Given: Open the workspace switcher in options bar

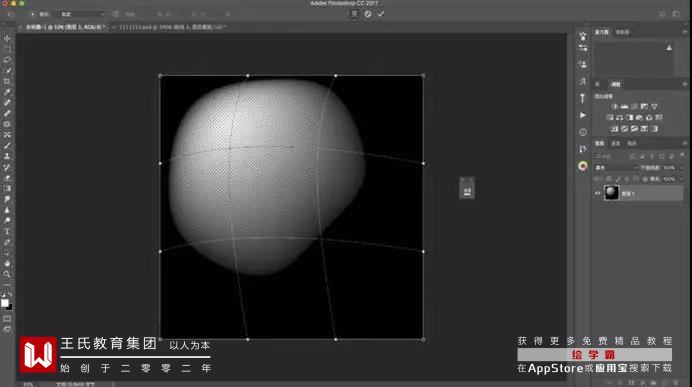Looking at the screenshot, I should (x=676, y=14).
